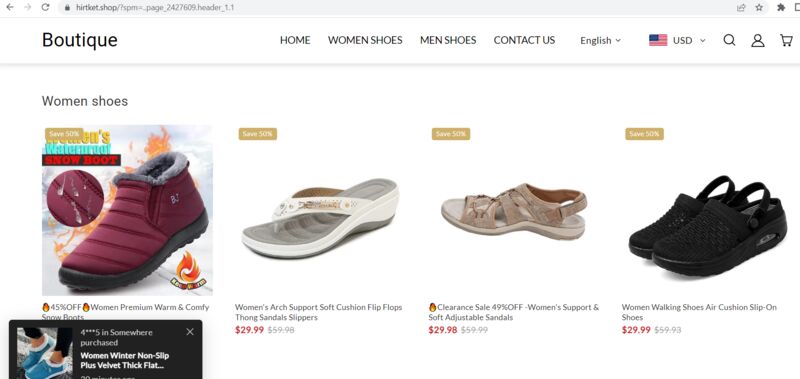Open the CONTACT US page

[524, 40]
